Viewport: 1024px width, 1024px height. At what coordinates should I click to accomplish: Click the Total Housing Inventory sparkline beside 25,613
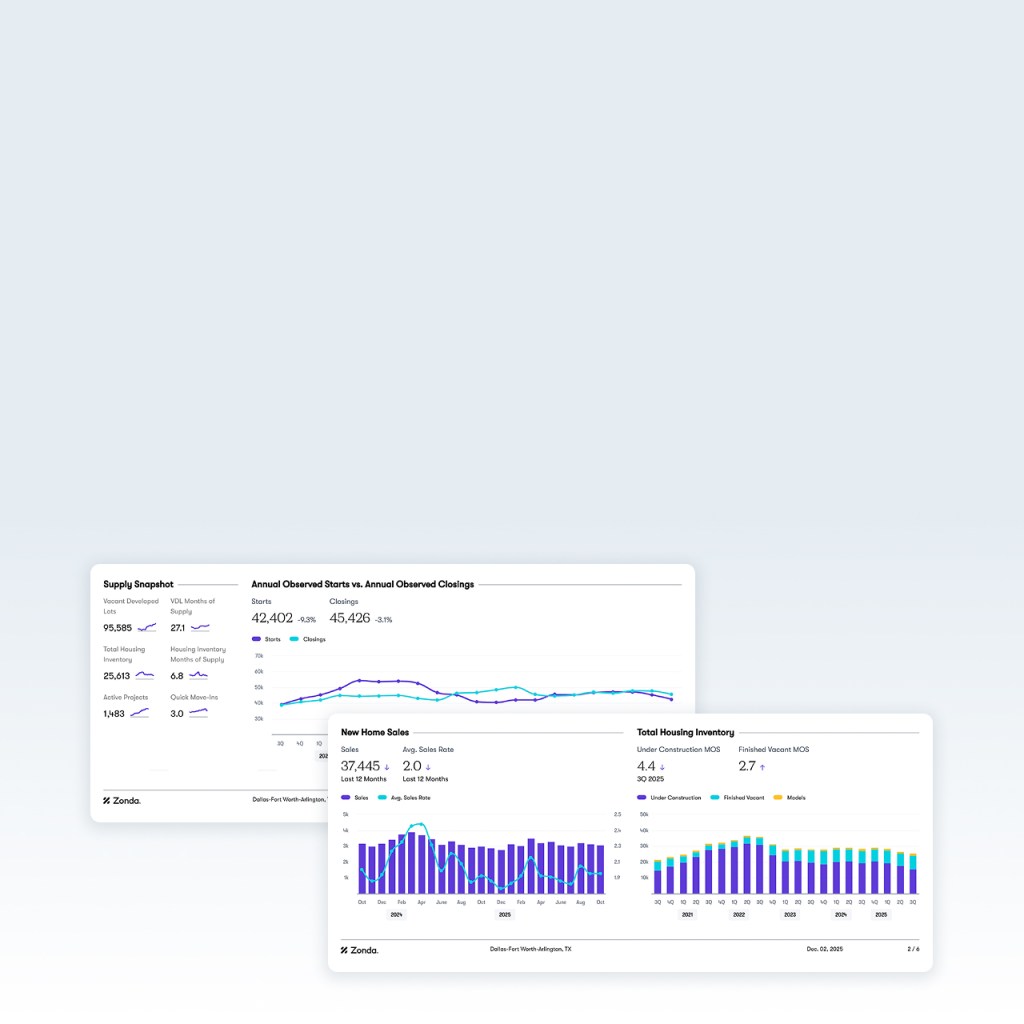point(145,675)
